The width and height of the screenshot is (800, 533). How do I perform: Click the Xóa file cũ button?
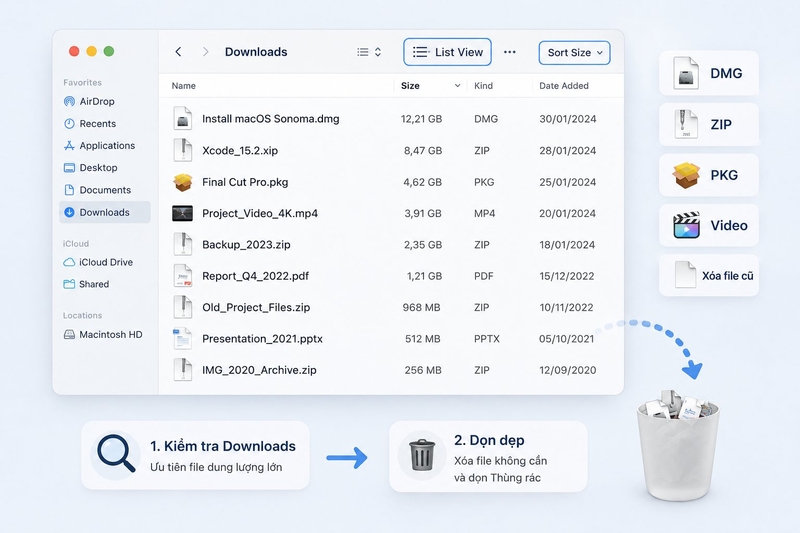709,275
